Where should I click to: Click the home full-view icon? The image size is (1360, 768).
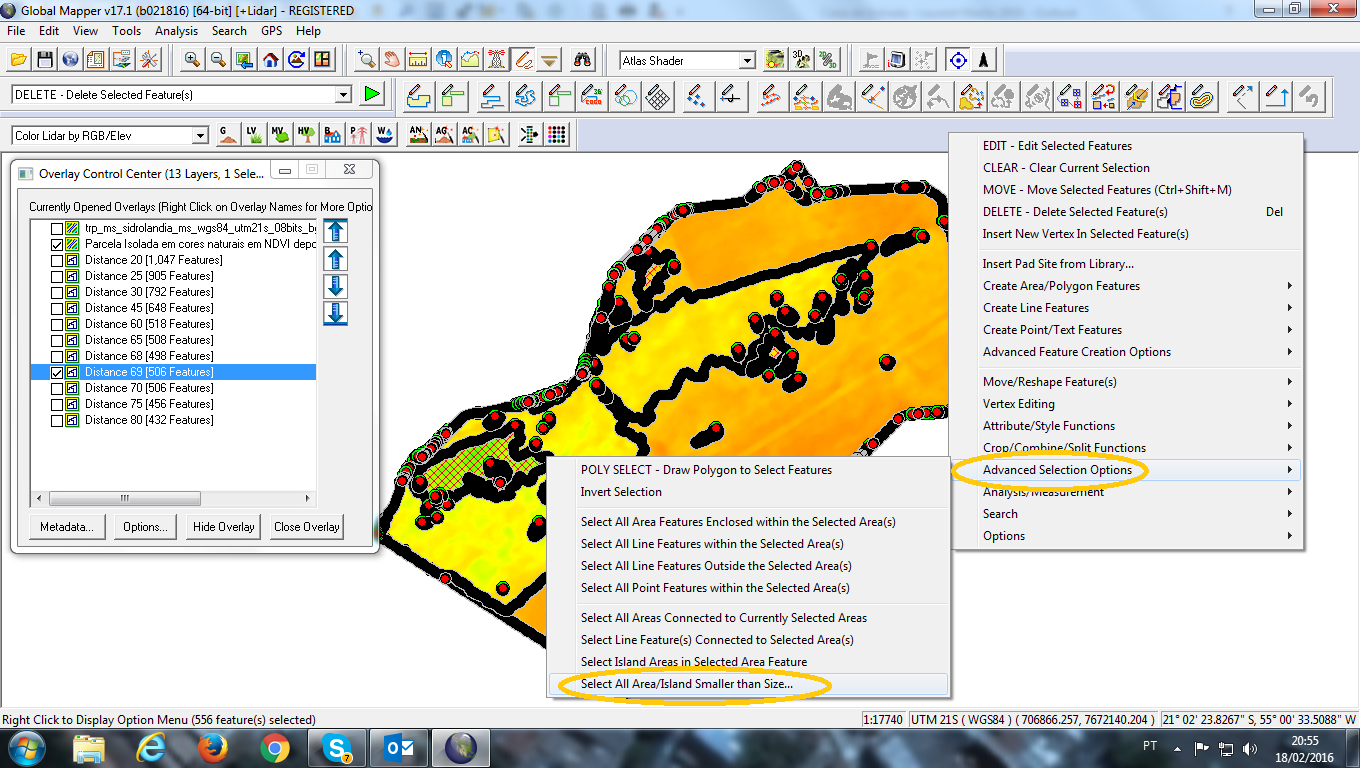click(x=270, y=60)
